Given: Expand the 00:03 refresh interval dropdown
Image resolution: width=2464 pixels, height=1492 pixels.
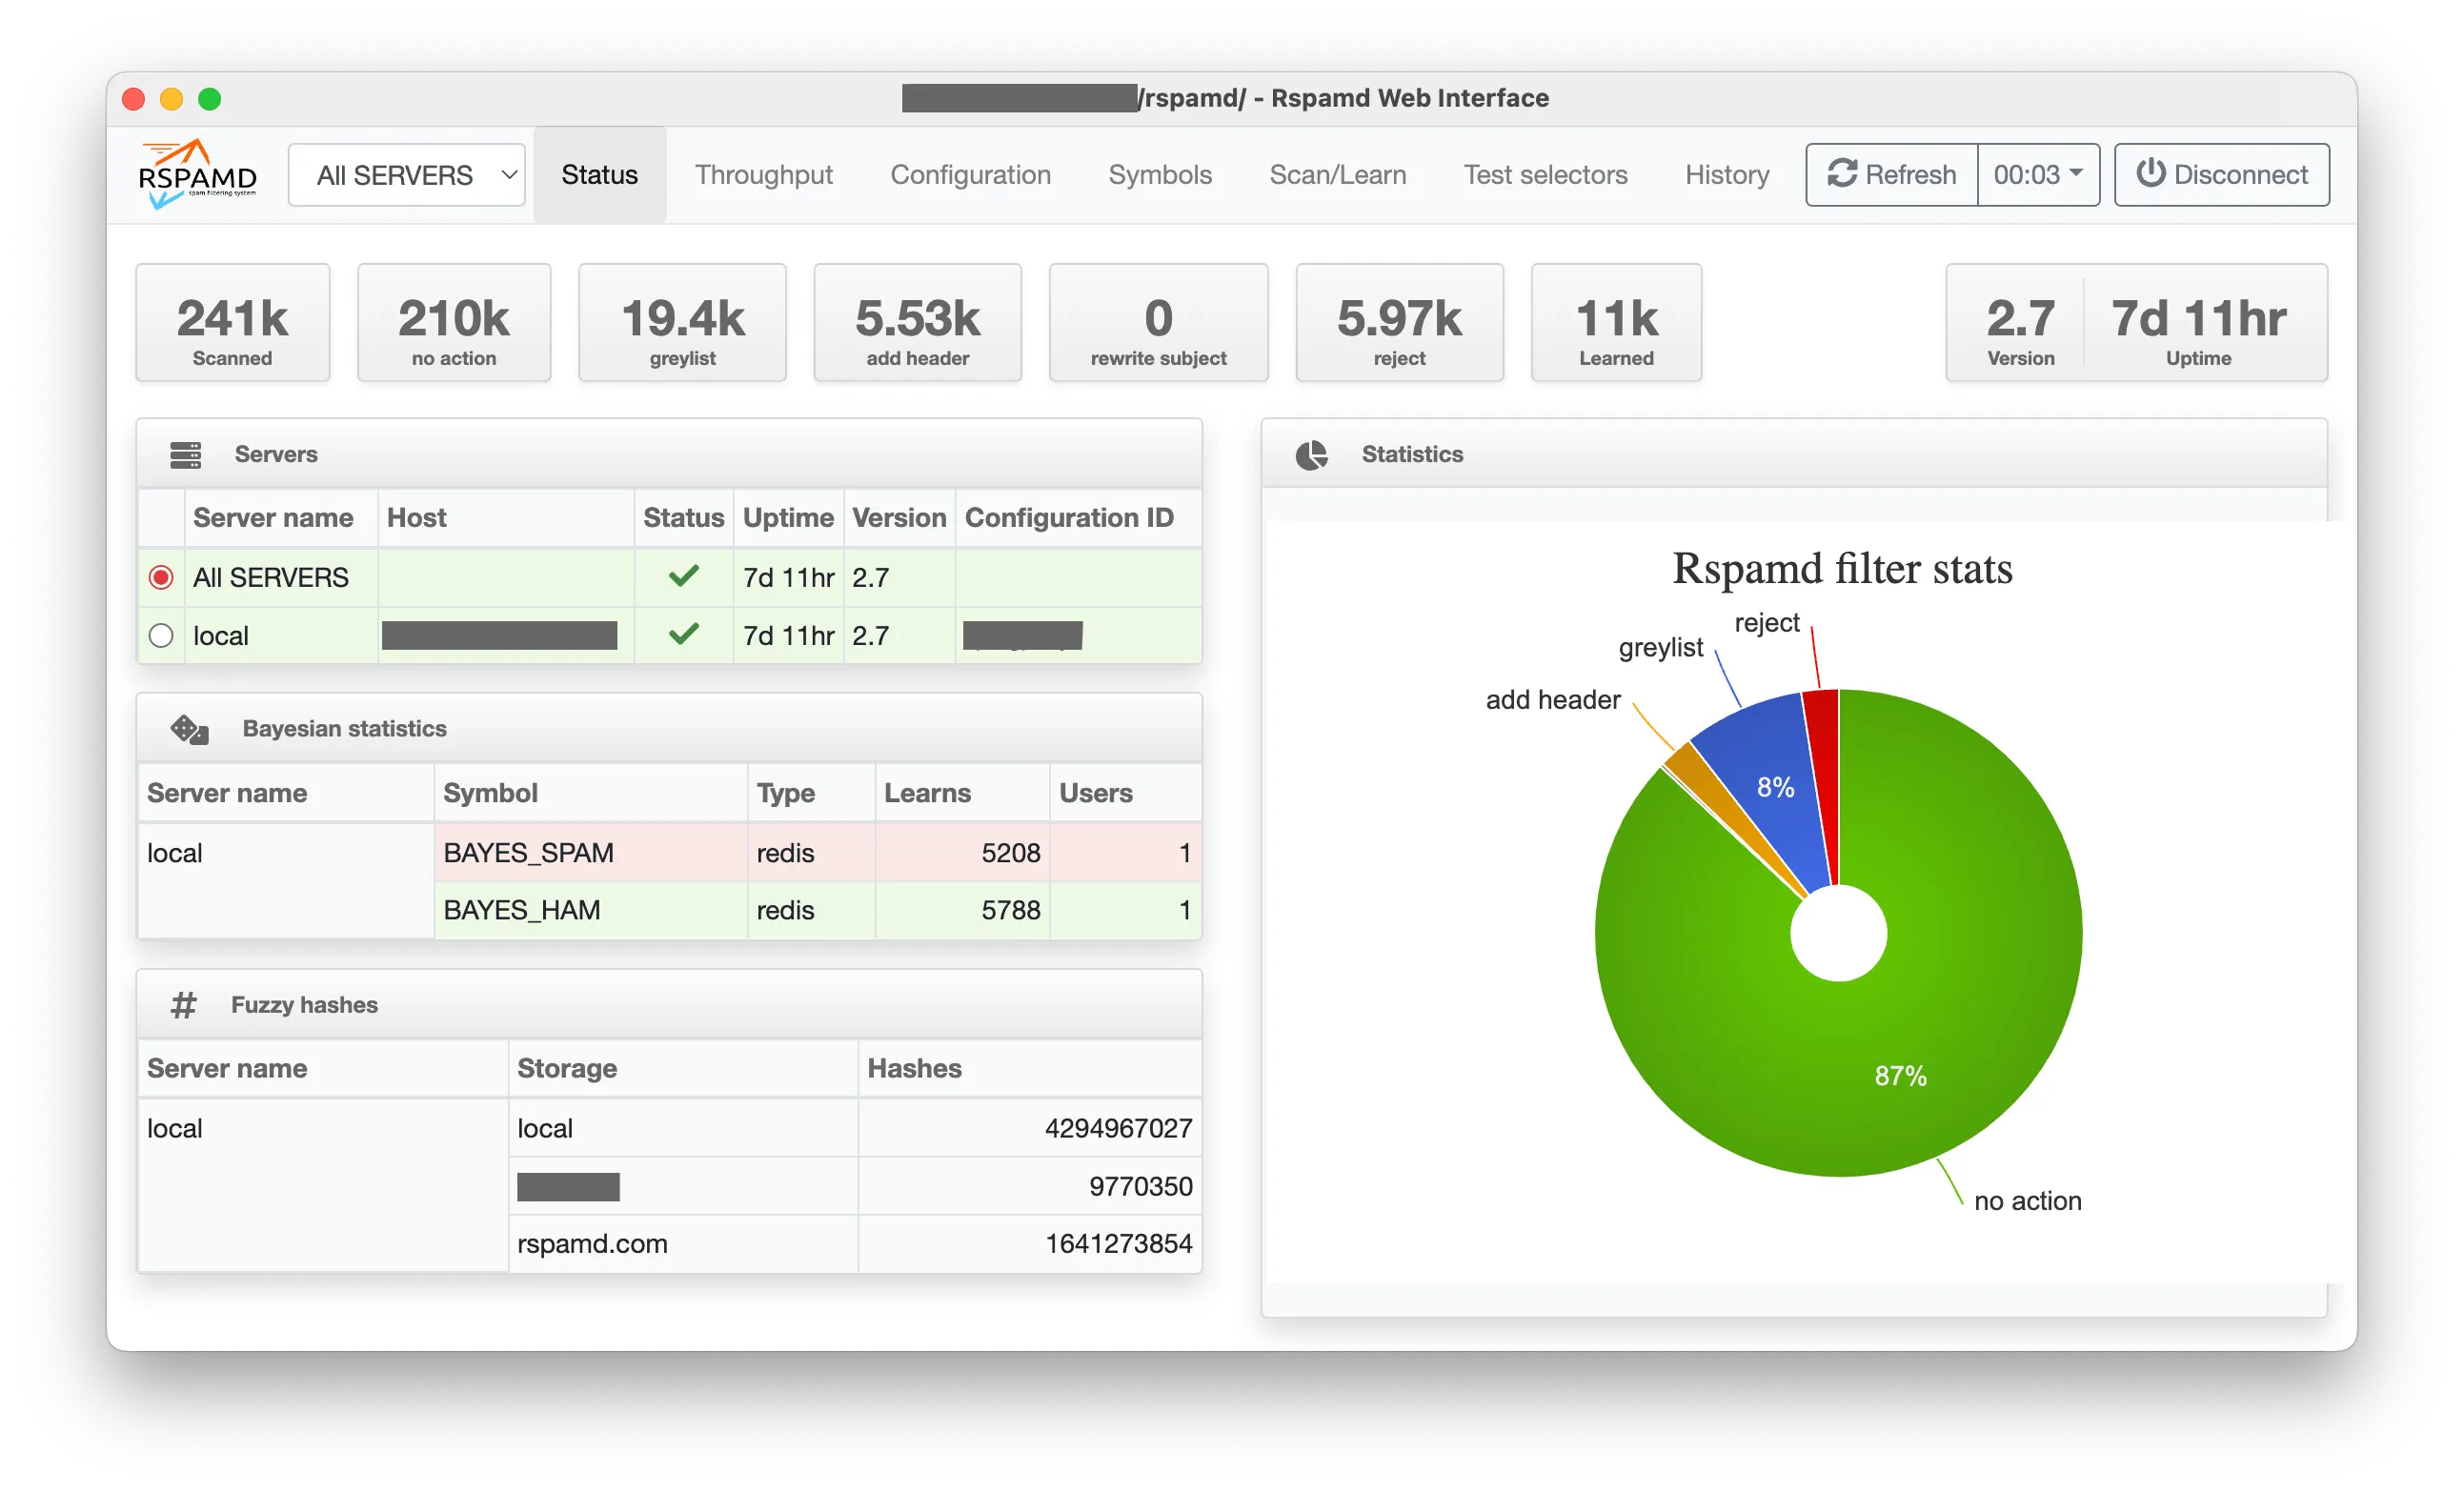Looking at the screenshot, I should tap(2038, 174).
